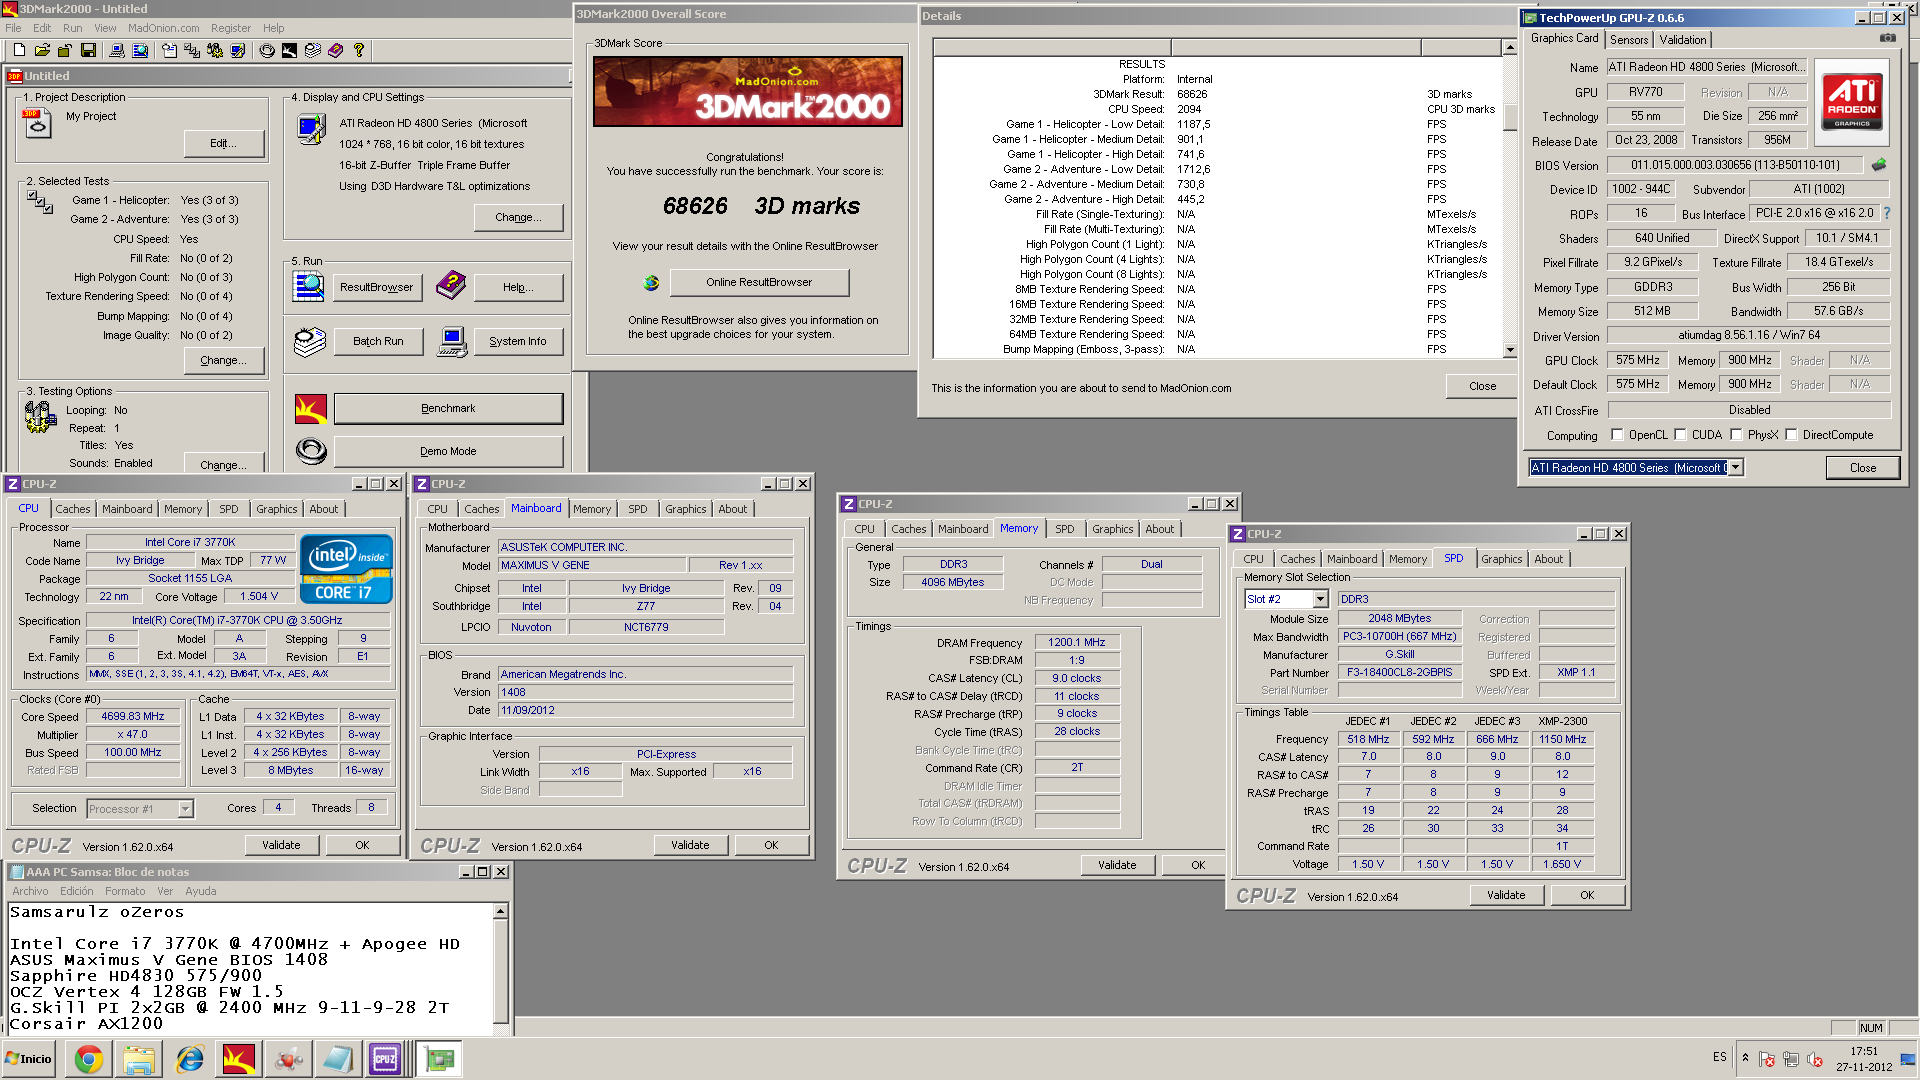The height and width of the screenshot is (1080, 1920).
Task: Select the Edición menu in Notepad
Action: 77,891
